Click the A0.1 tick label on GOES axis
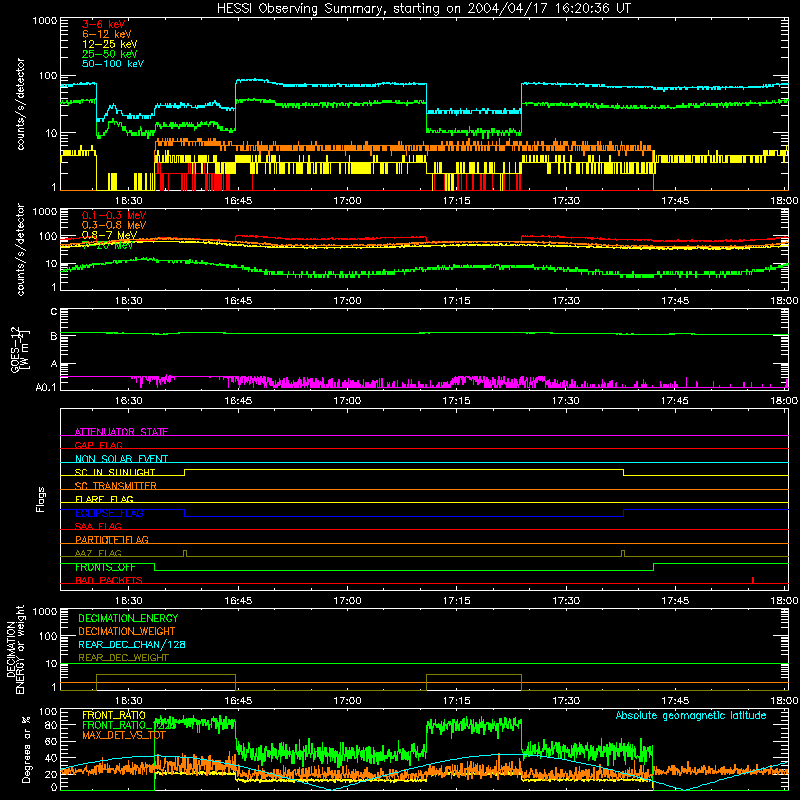 [46, 387]
